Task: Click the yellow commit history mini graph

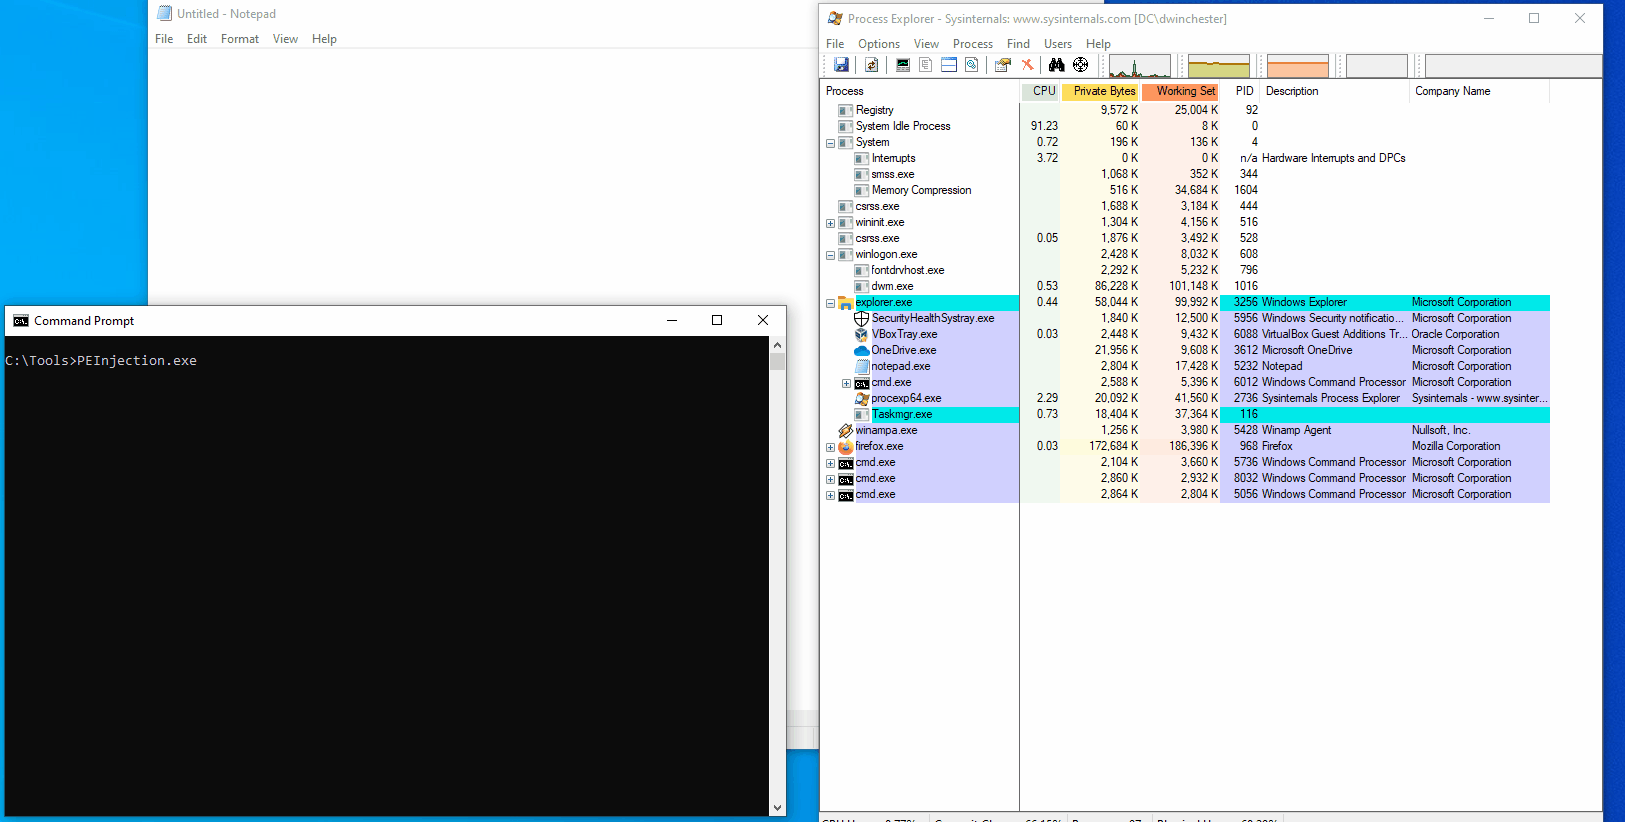Action: click(x=1219, y=66)
